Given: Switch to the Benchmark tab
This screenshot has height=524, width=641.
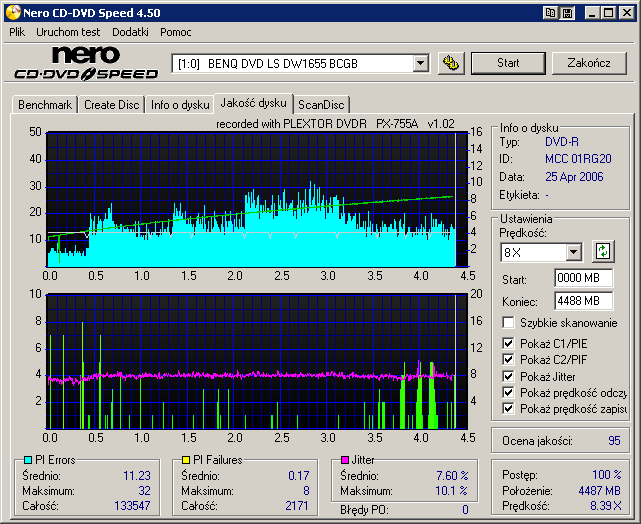Looking at the screenshot, I should pyautogui.click(x=45, y=105).
